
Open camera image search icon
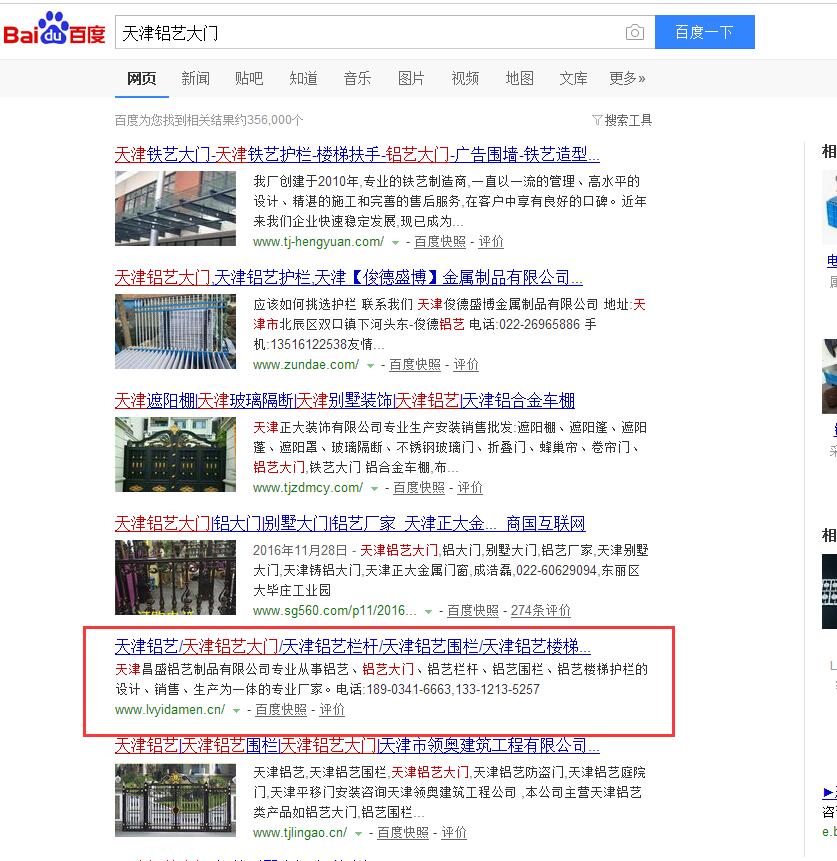[634, 32]
